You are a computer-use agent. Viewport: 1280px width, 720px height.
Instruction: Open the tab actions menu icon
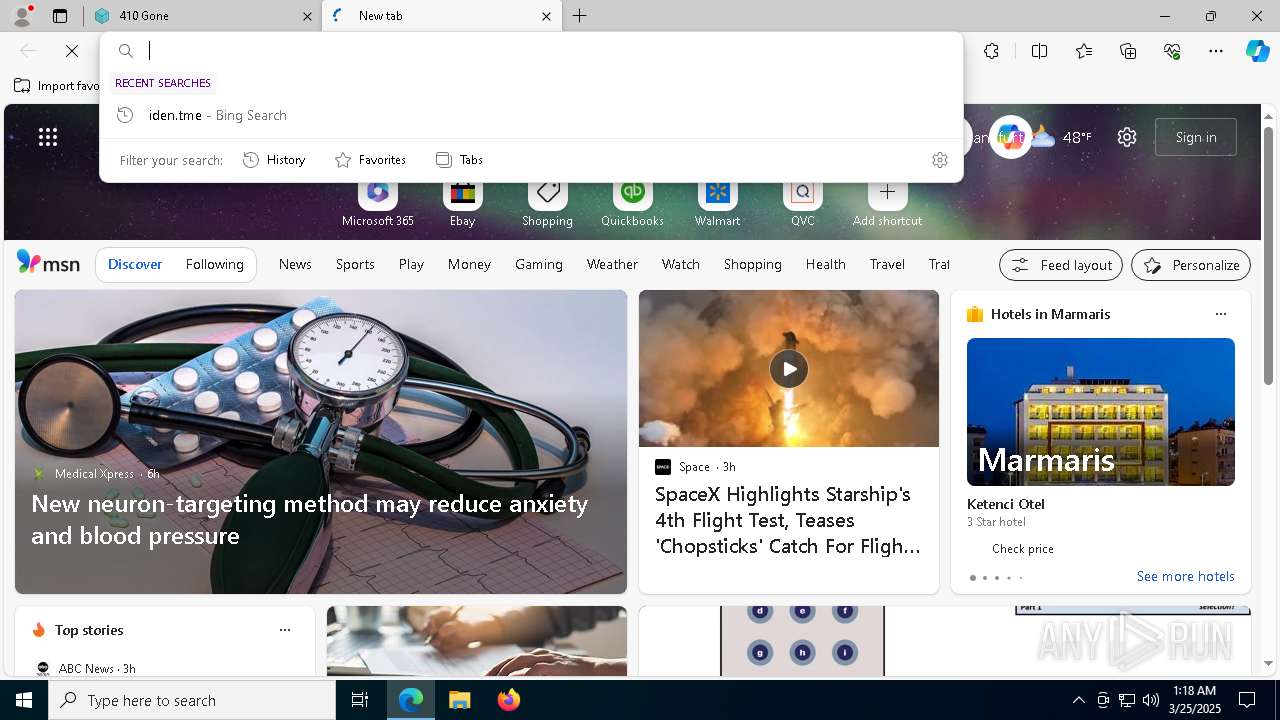pyautogui.click(x=60, y=16)
